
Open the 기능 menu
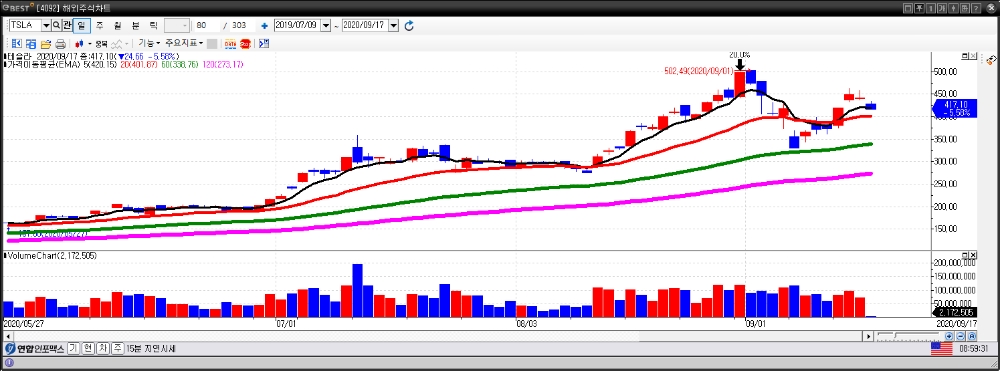click(x=149, y=43)
